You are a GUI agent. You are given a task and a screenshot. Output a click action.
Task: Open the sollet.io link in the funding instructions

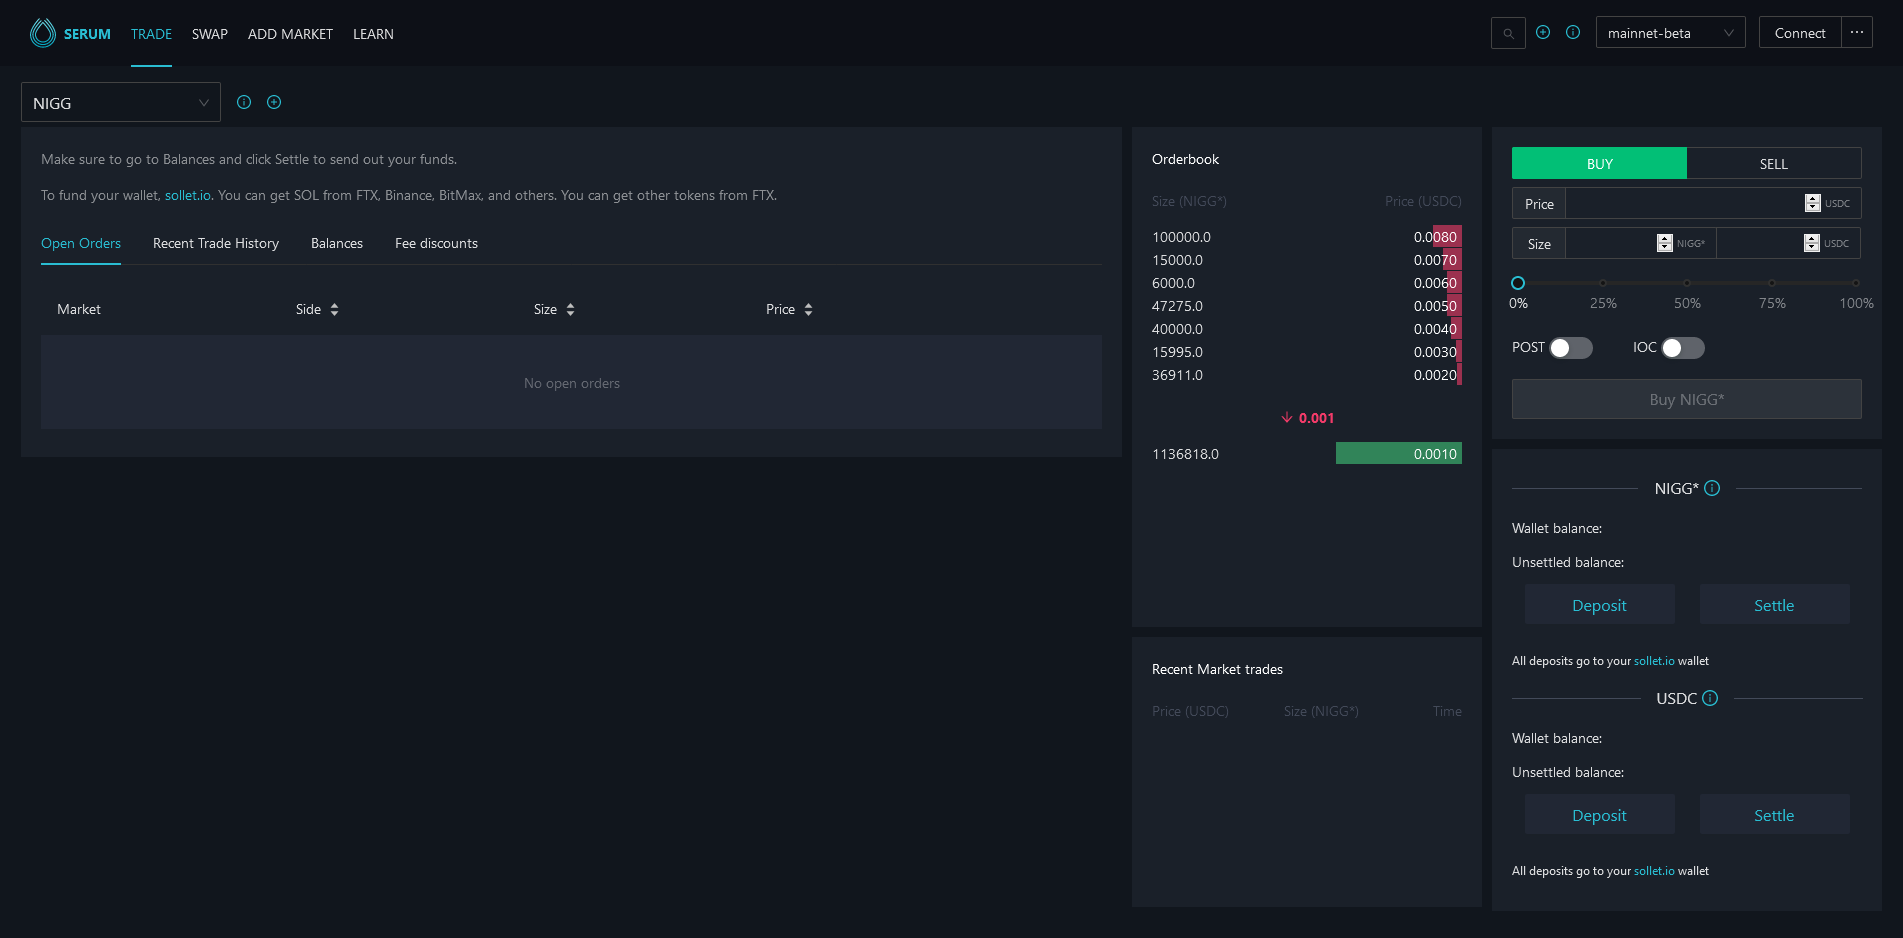click(x=188, y=195)
